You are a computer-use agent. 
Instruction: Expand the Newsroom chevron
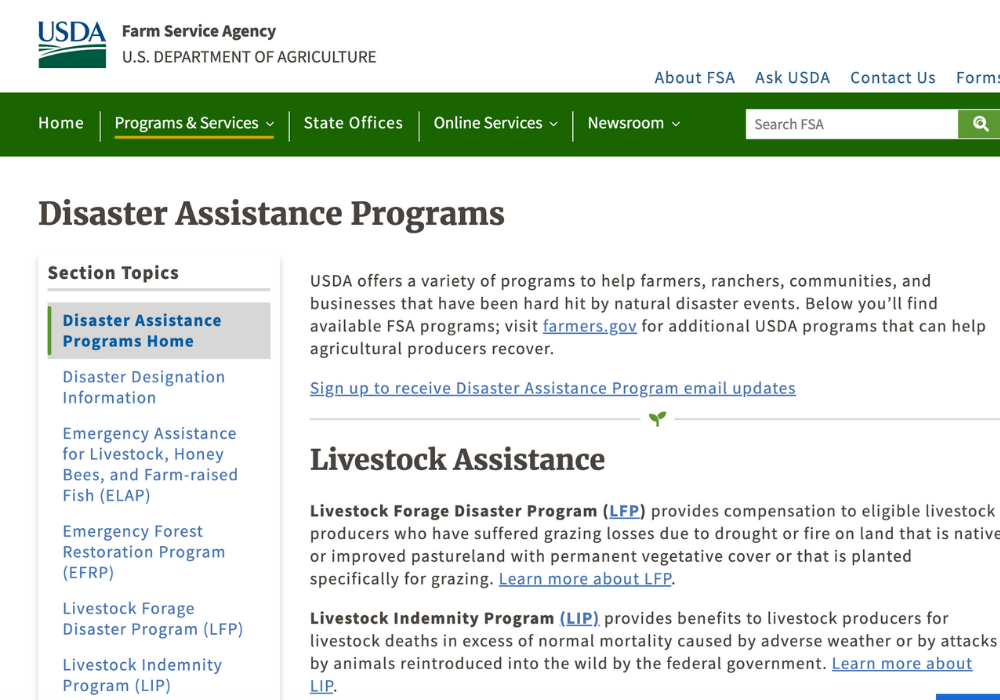pos(676,124)
